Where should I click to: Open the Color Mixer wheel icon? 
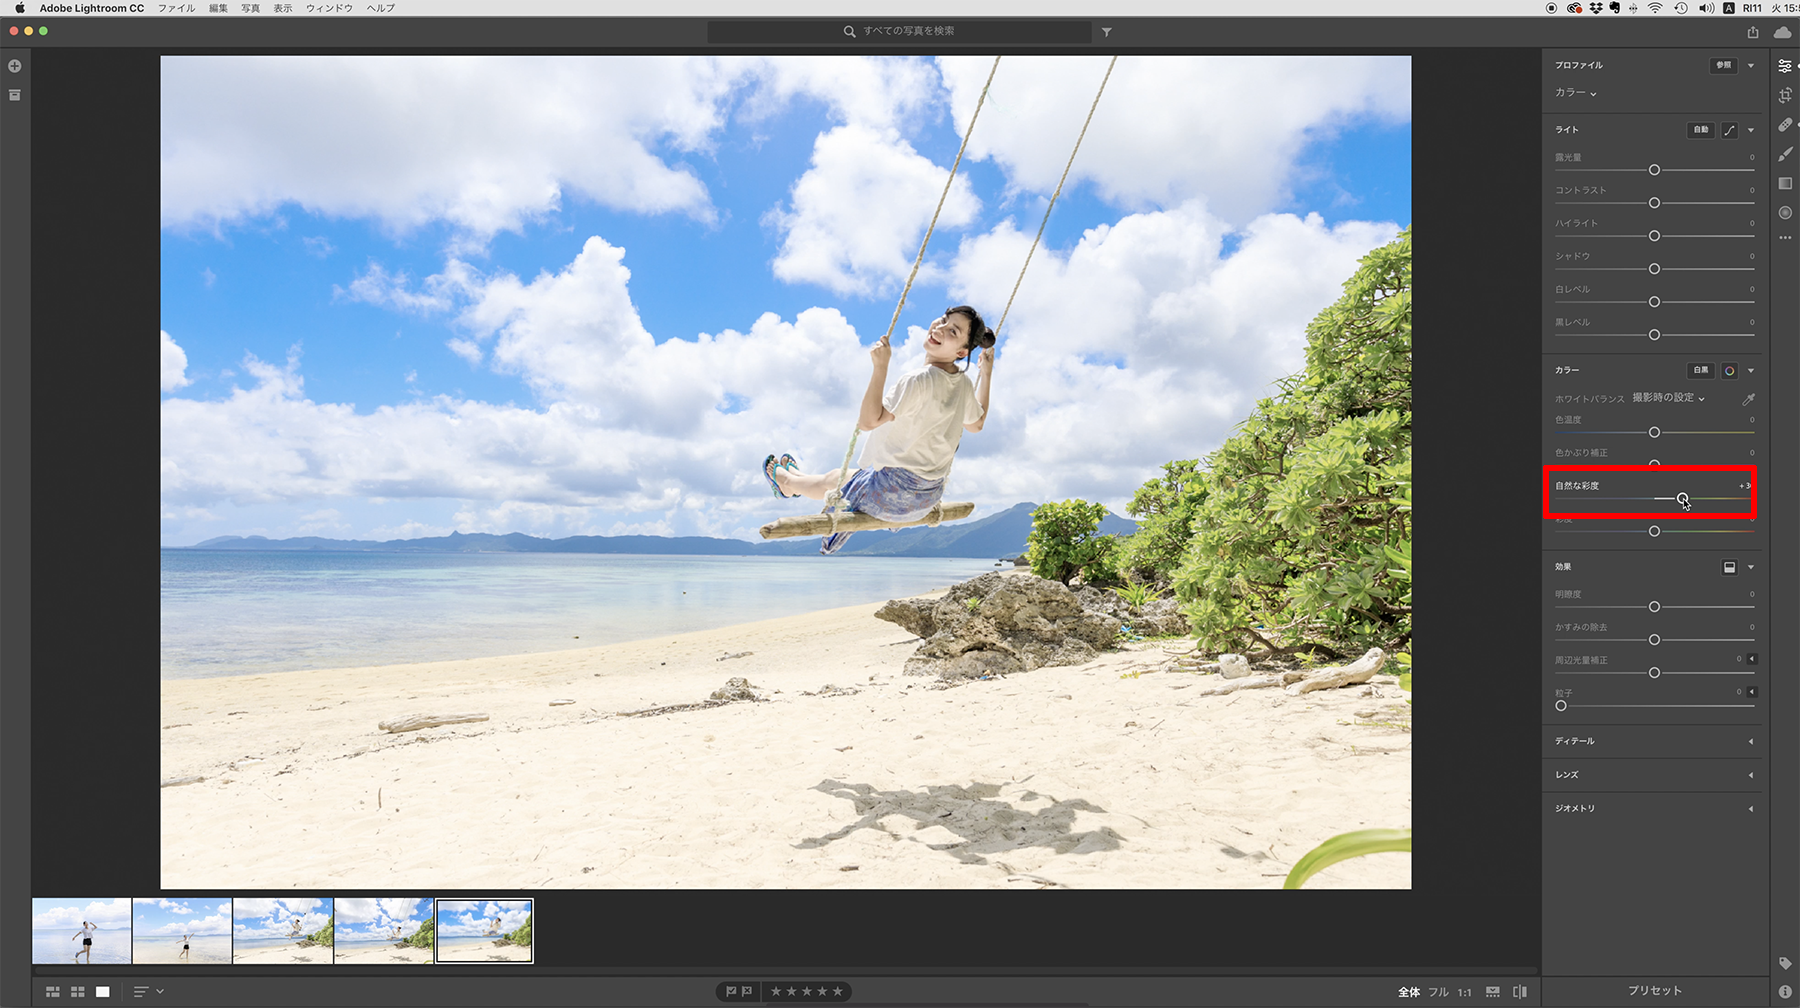(1729, 371)
